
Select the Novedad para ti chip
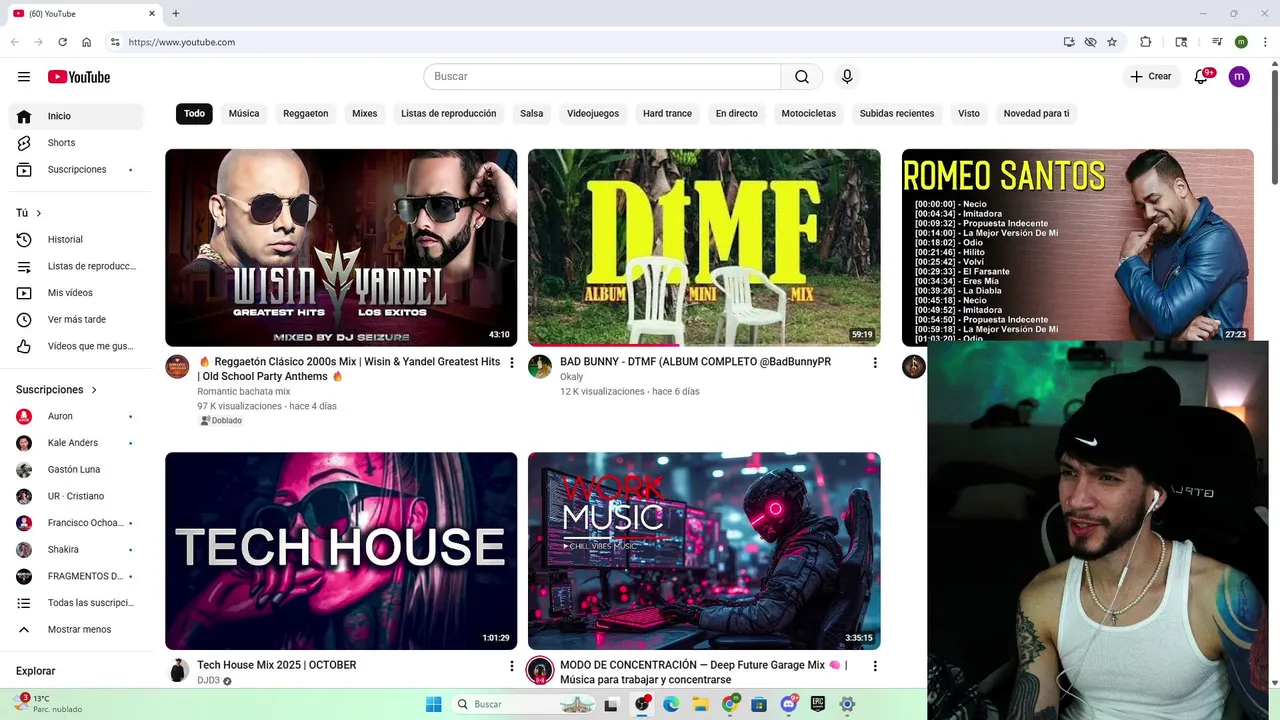1036,114
